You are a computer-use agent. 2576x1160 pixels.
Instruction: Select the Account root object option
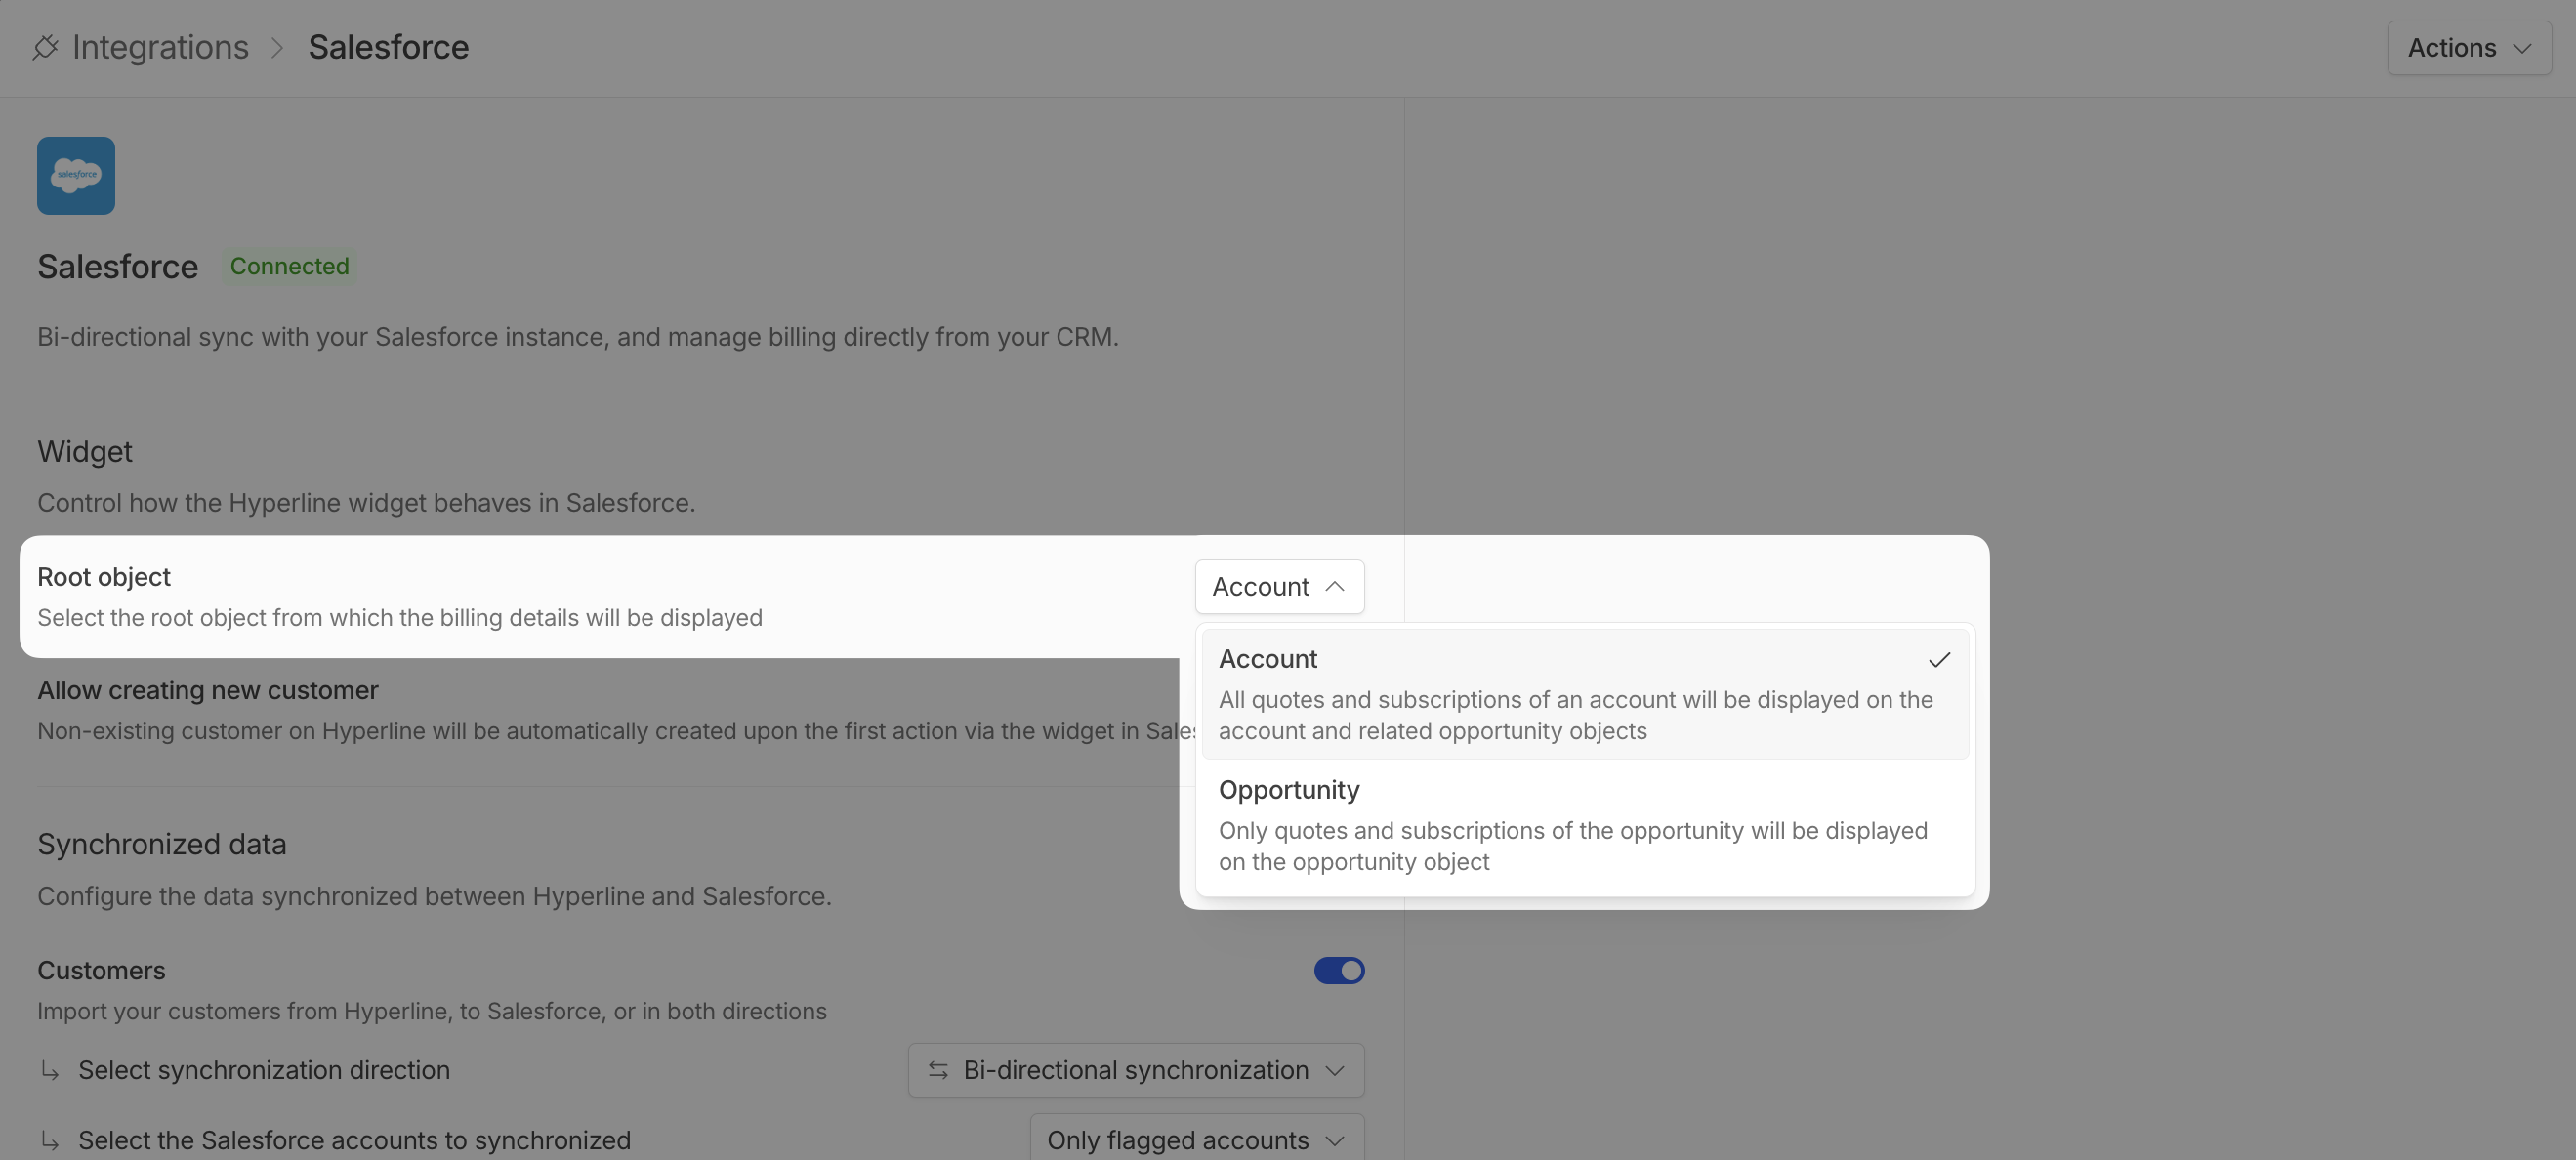pyautogui.click(x=1585, y=694)
